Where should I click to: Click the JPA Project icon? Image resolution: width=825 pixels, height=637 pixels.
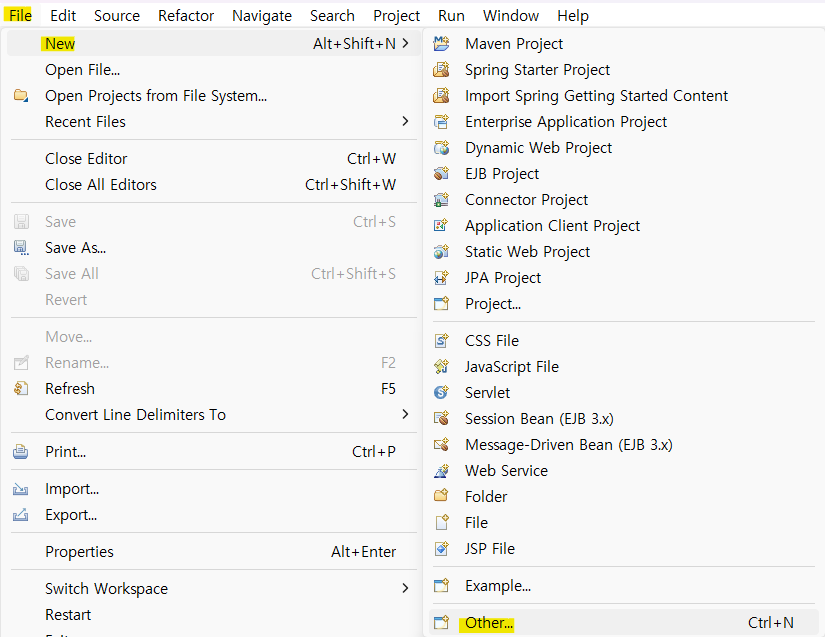pos(441,278)
